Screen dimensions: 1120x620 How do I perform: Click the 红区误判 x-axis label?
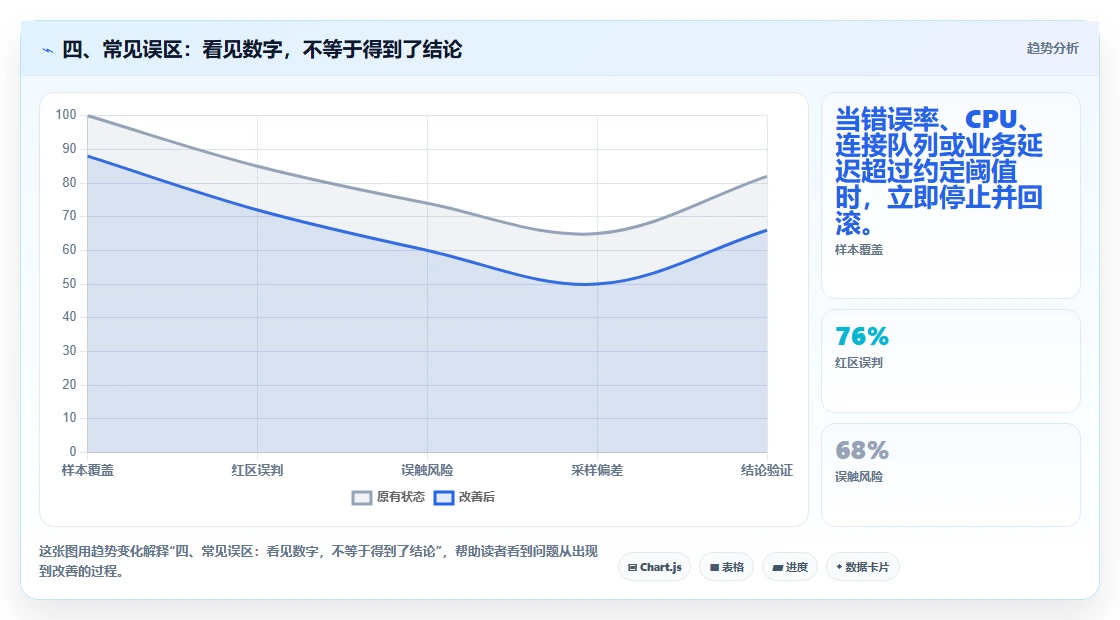[257, 470]
